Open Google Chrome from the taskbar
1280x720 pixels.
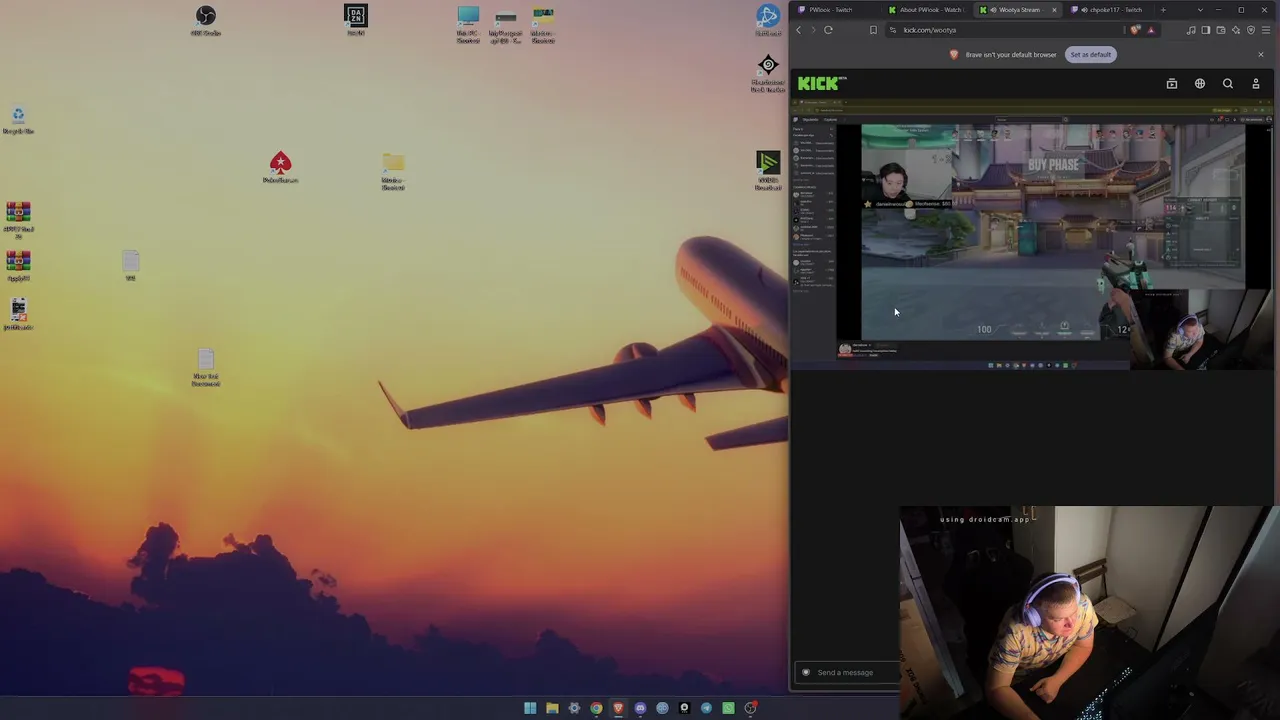596,708
